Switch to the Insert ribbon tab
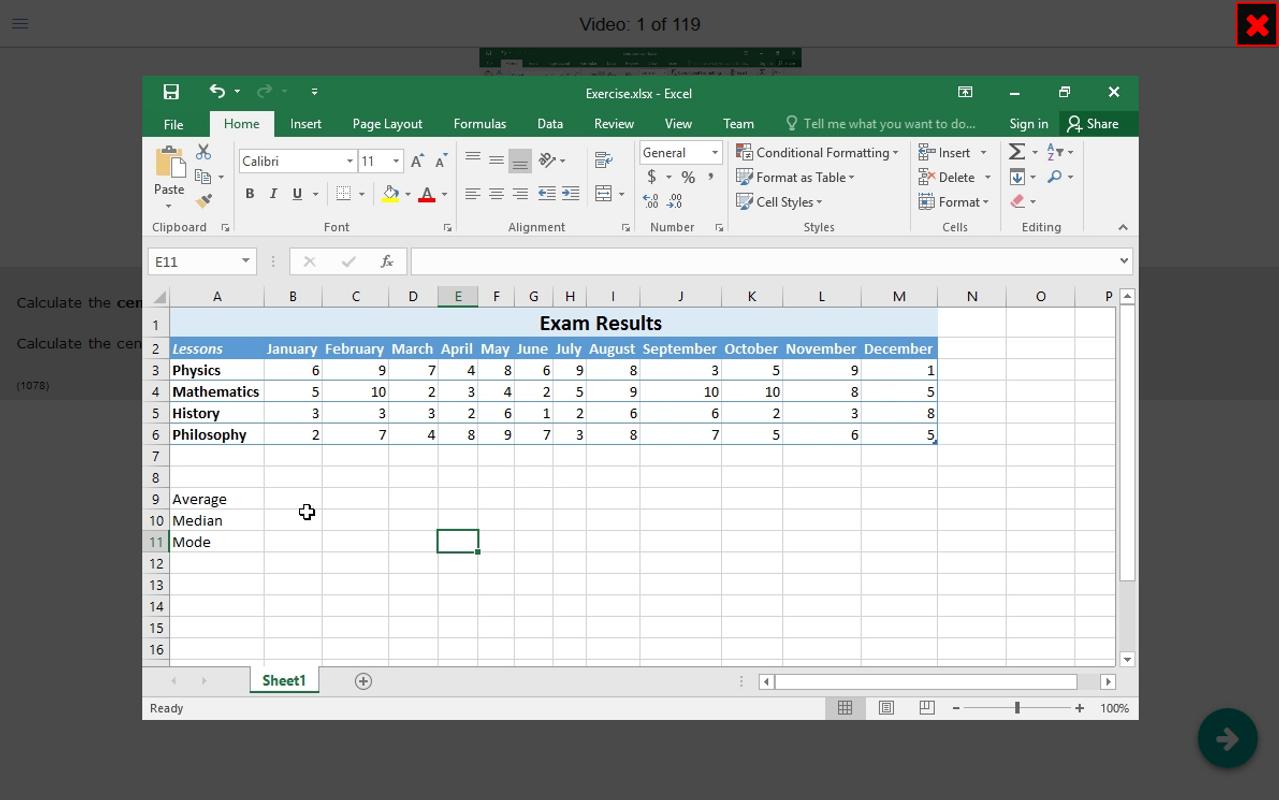This screenshot has height=800, width=1279. 306,124
